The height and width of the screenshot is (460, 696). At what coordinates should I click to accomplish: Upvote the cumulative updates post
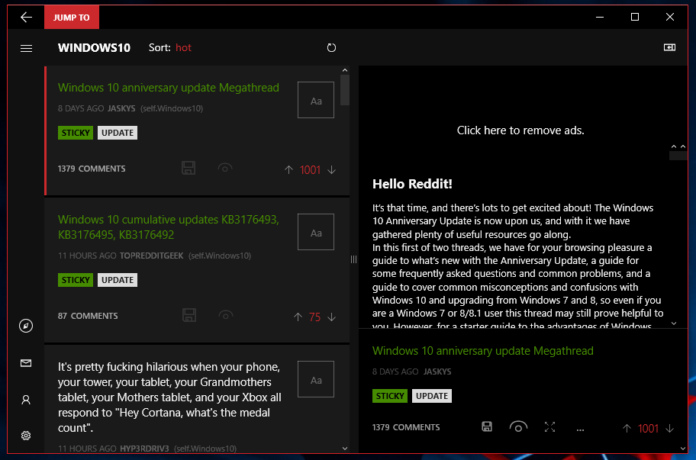click(298, 317)
